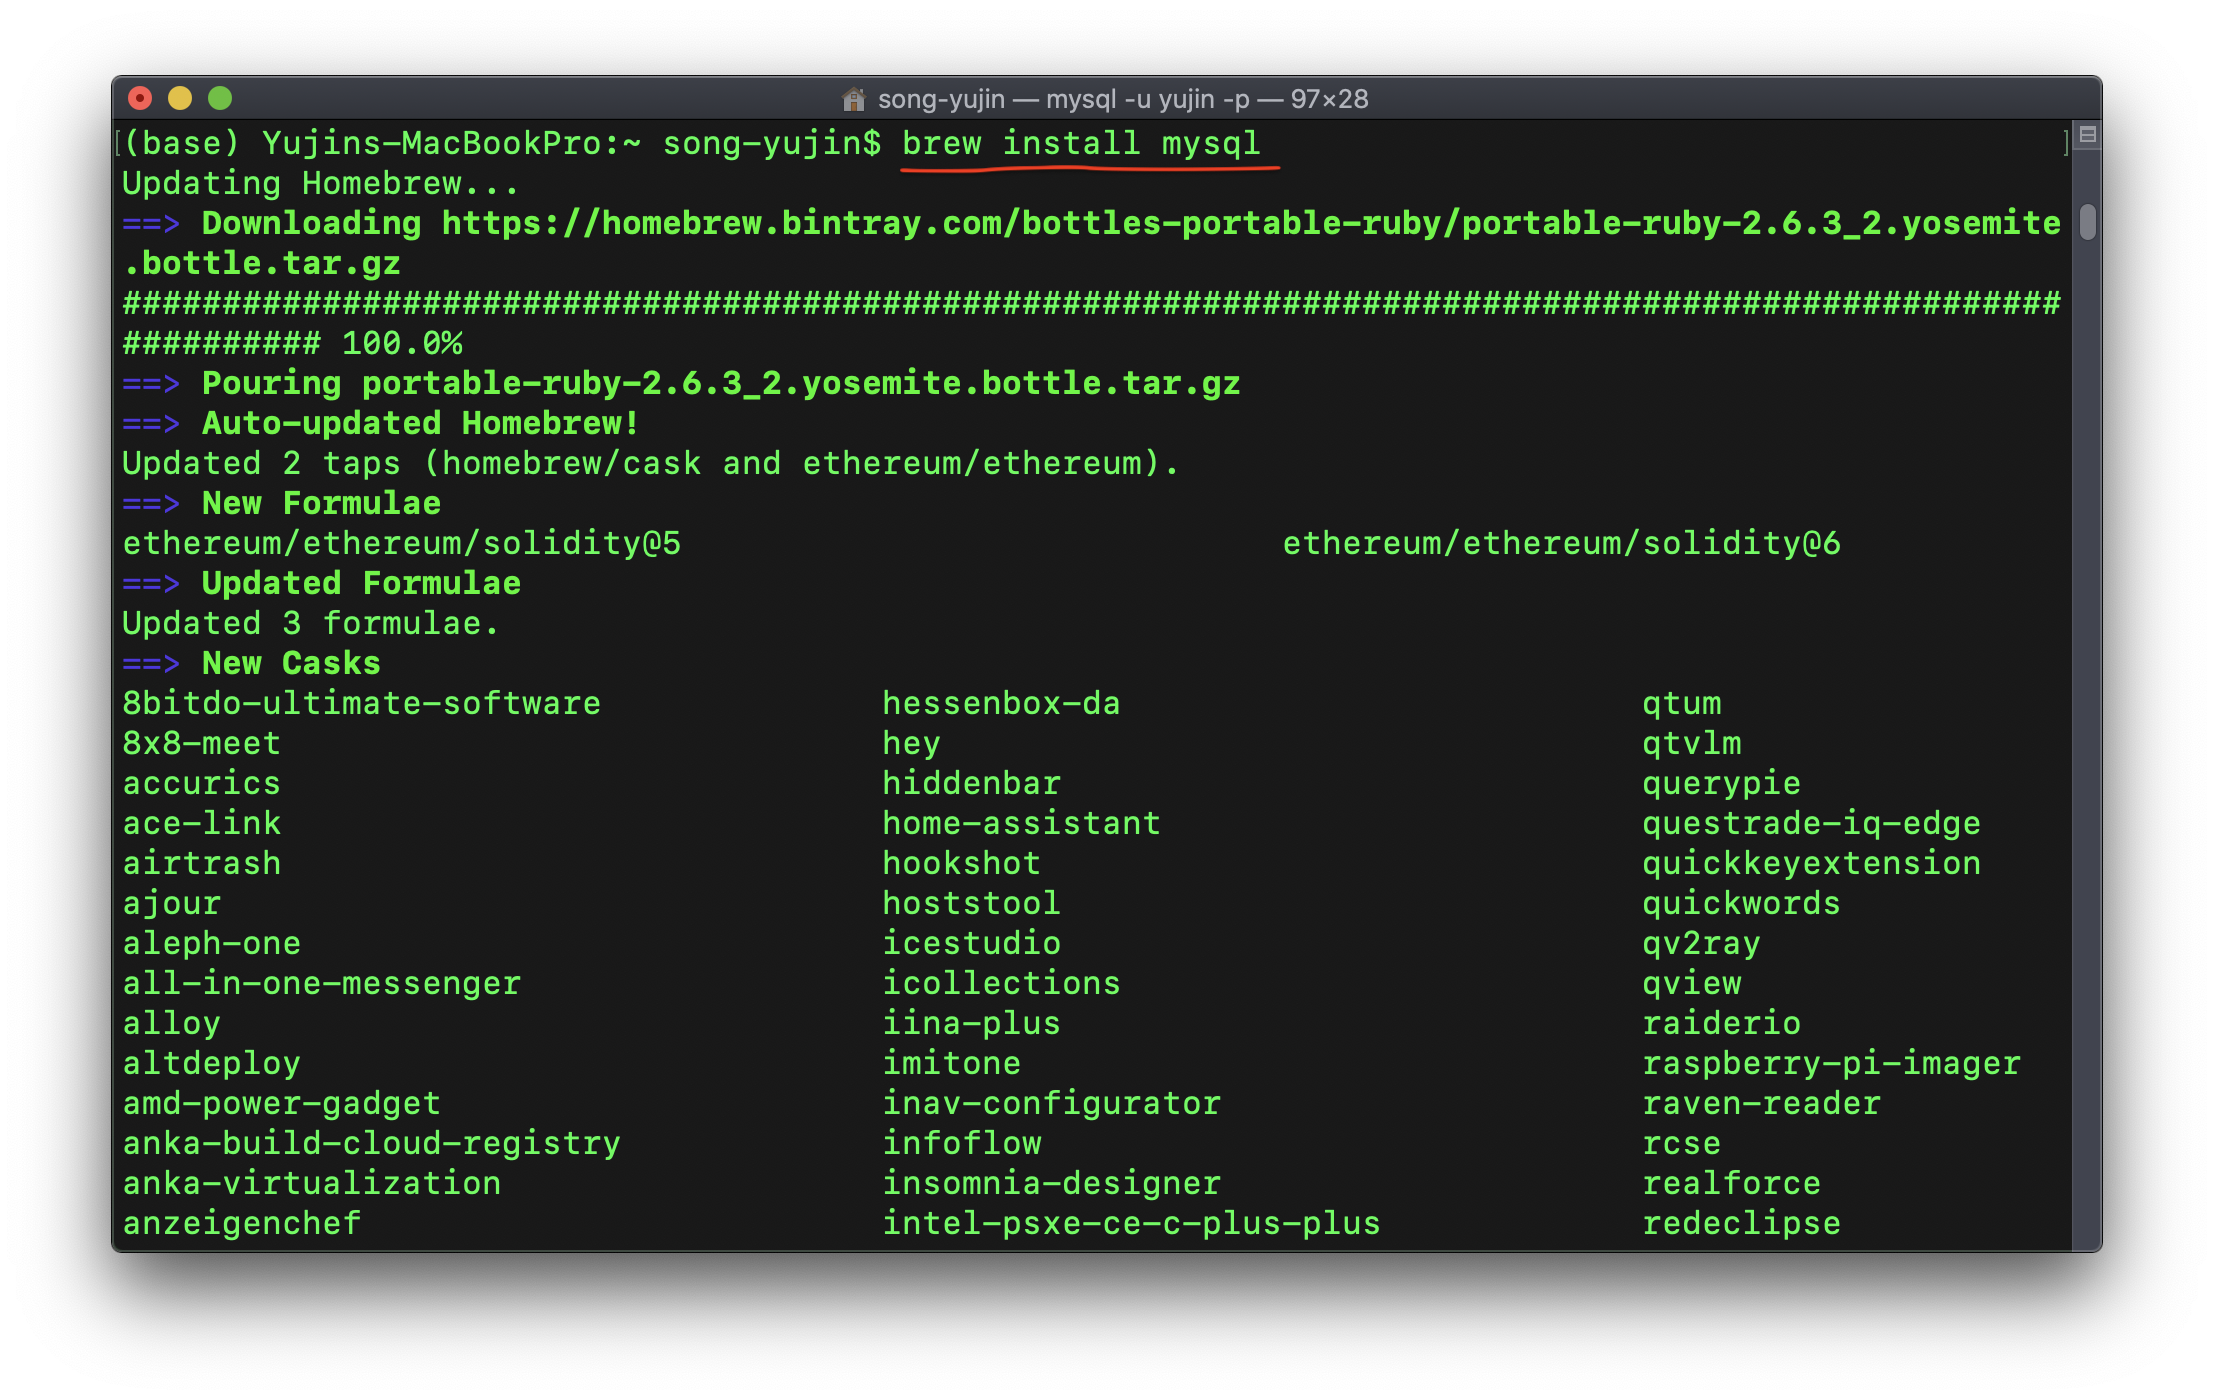Screen dimensions: 2214x1400
Task: Click the yellow minimize window button
Action: [x=180, y=98]
